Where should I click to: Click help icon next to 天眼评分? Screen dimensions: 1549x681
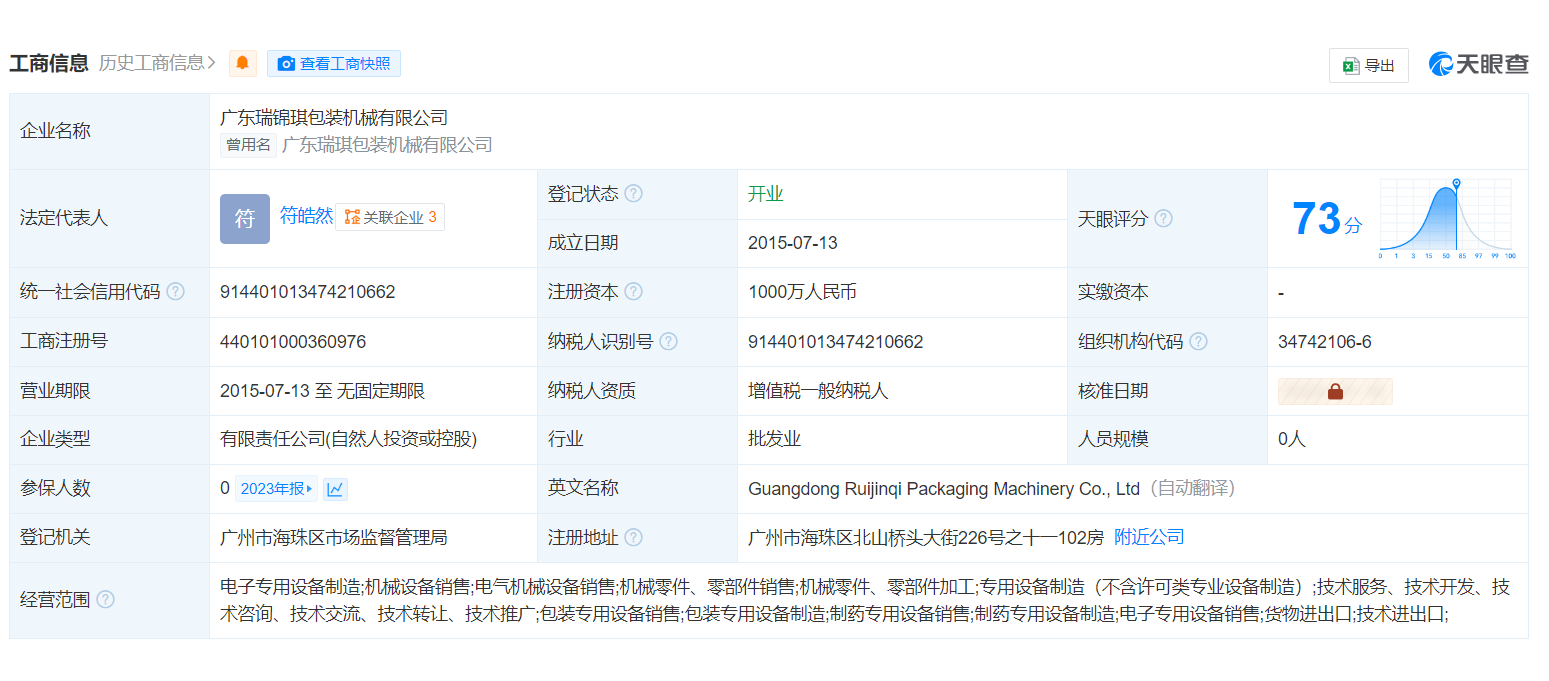pos(1163,219)
